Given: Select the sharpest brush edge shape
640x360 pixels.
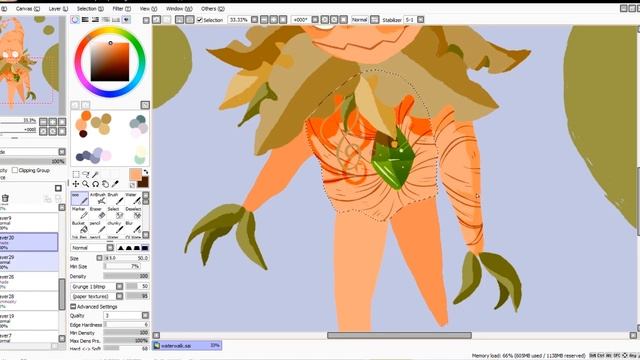Looking at the screenshot, I should tap(145, 248).
